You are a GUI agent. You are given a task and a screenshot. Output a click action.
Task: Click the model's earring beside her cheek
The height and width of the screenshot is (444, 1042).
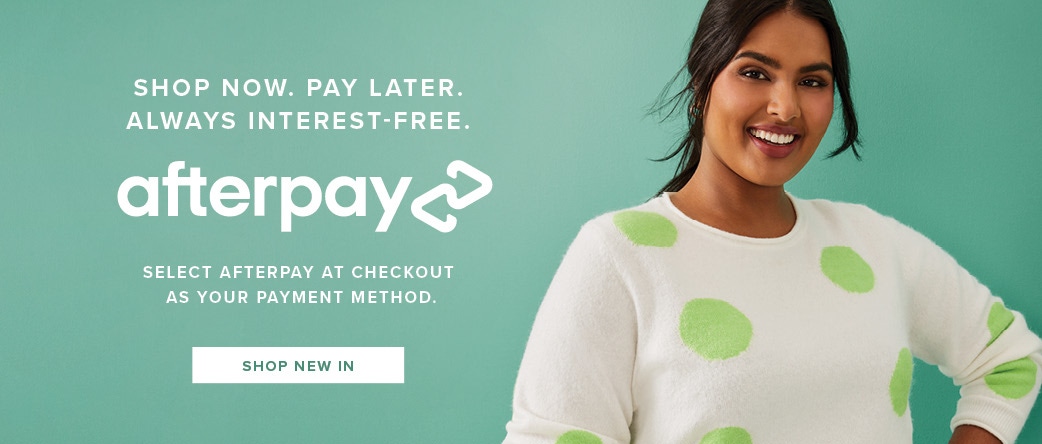tap(695, 110)
